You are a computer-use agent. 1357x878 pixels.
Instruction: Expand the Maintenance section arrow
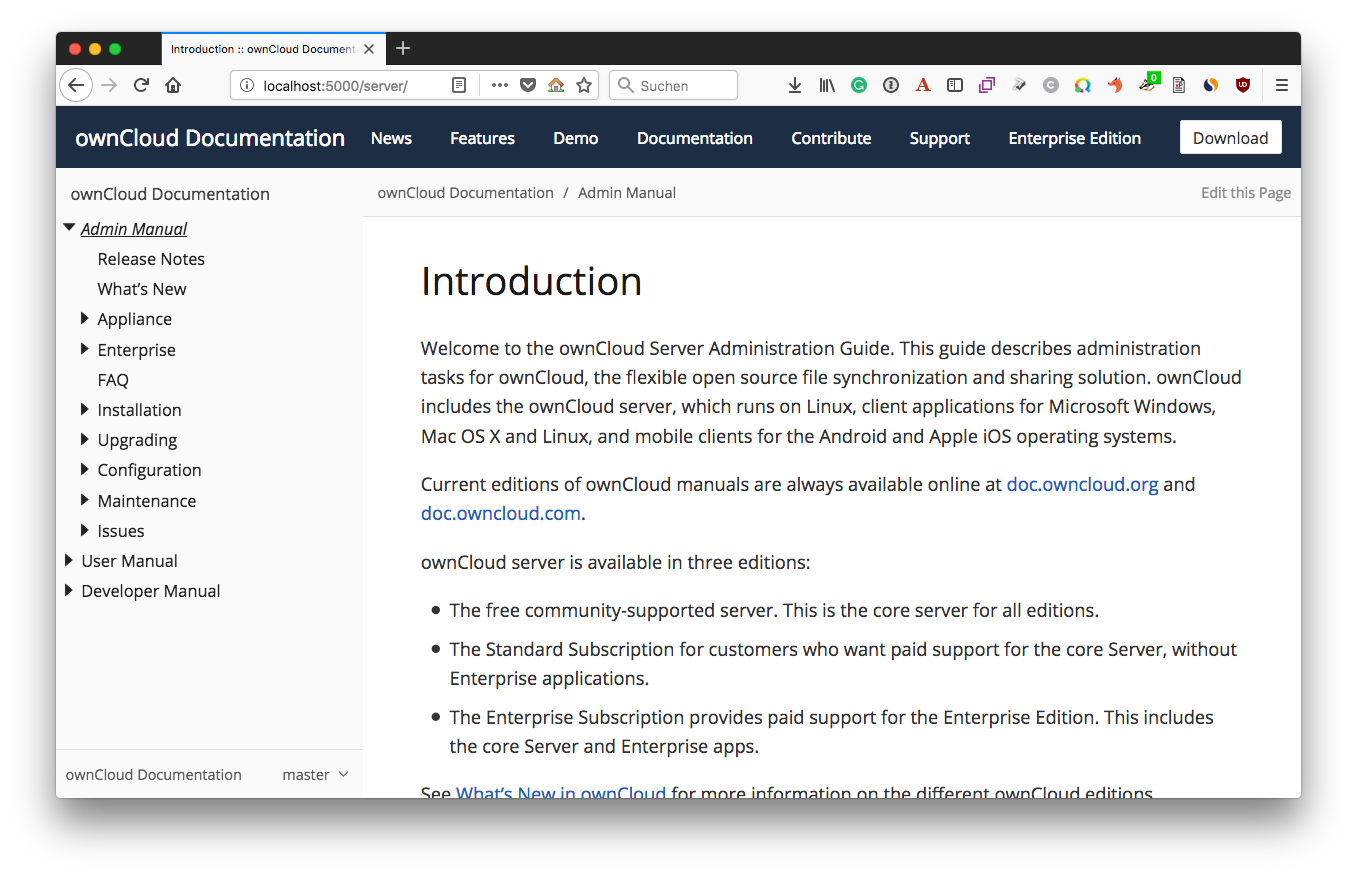coord(85,500)
